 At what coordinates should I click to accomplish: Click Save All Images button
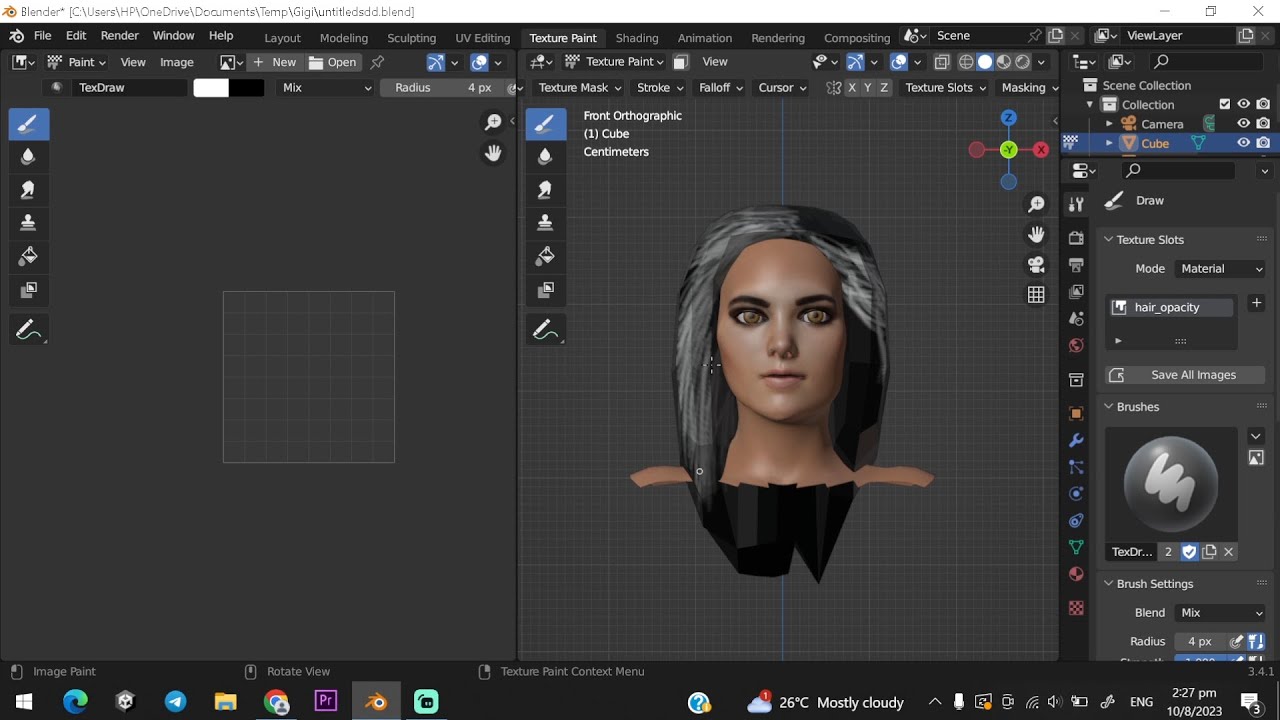(1186, 375)
